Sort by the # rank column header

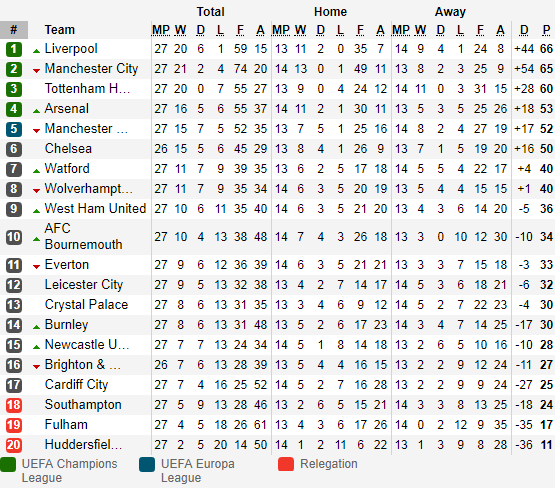click(x=14, y=30)
